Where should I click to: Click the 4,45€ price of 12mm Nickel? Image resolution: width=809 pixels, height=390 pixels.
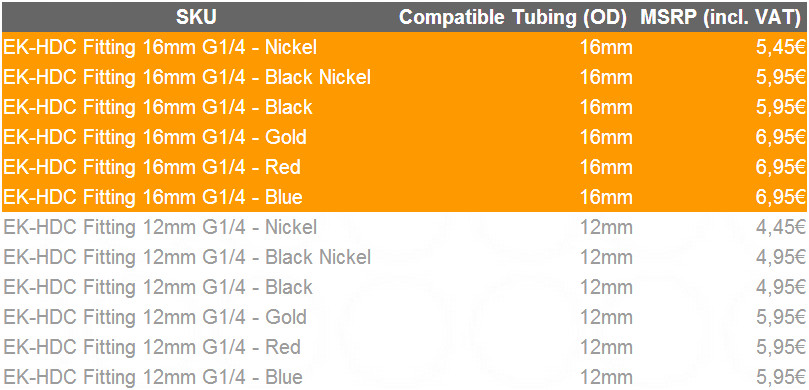pos(779,228)
